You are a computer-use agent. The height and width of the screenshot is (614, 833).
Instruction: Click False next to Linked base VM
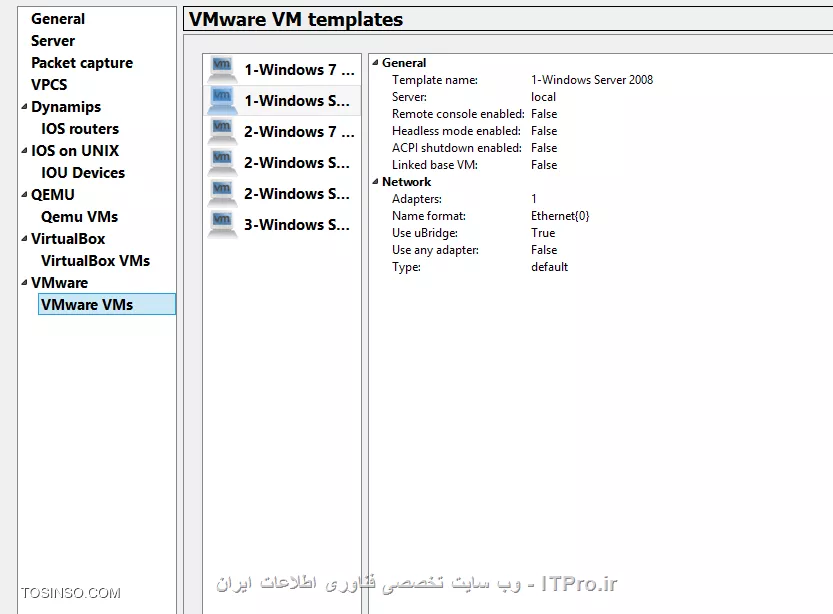[544, 165]
